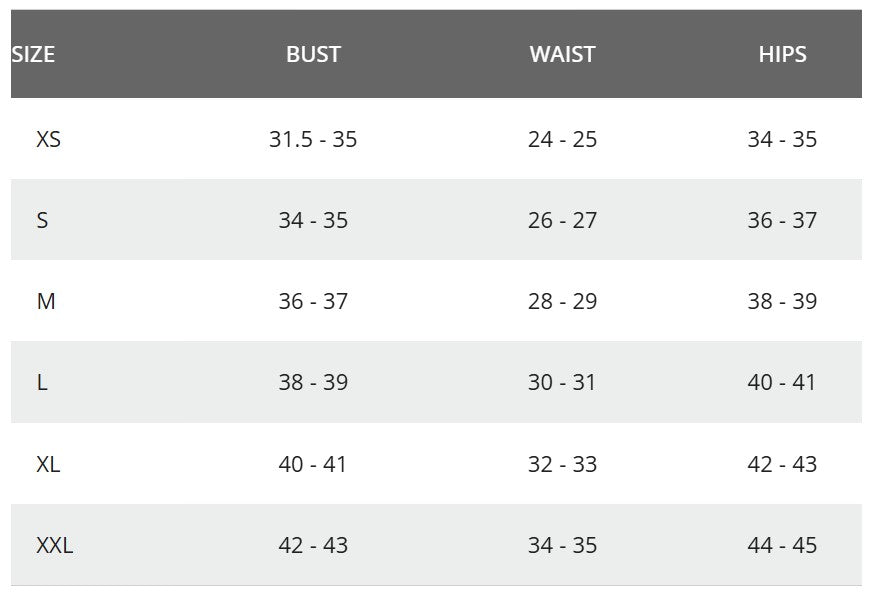
Task: Click bust value 31.5 - 35
Action: pyautogui.click(x=313, y=140)
